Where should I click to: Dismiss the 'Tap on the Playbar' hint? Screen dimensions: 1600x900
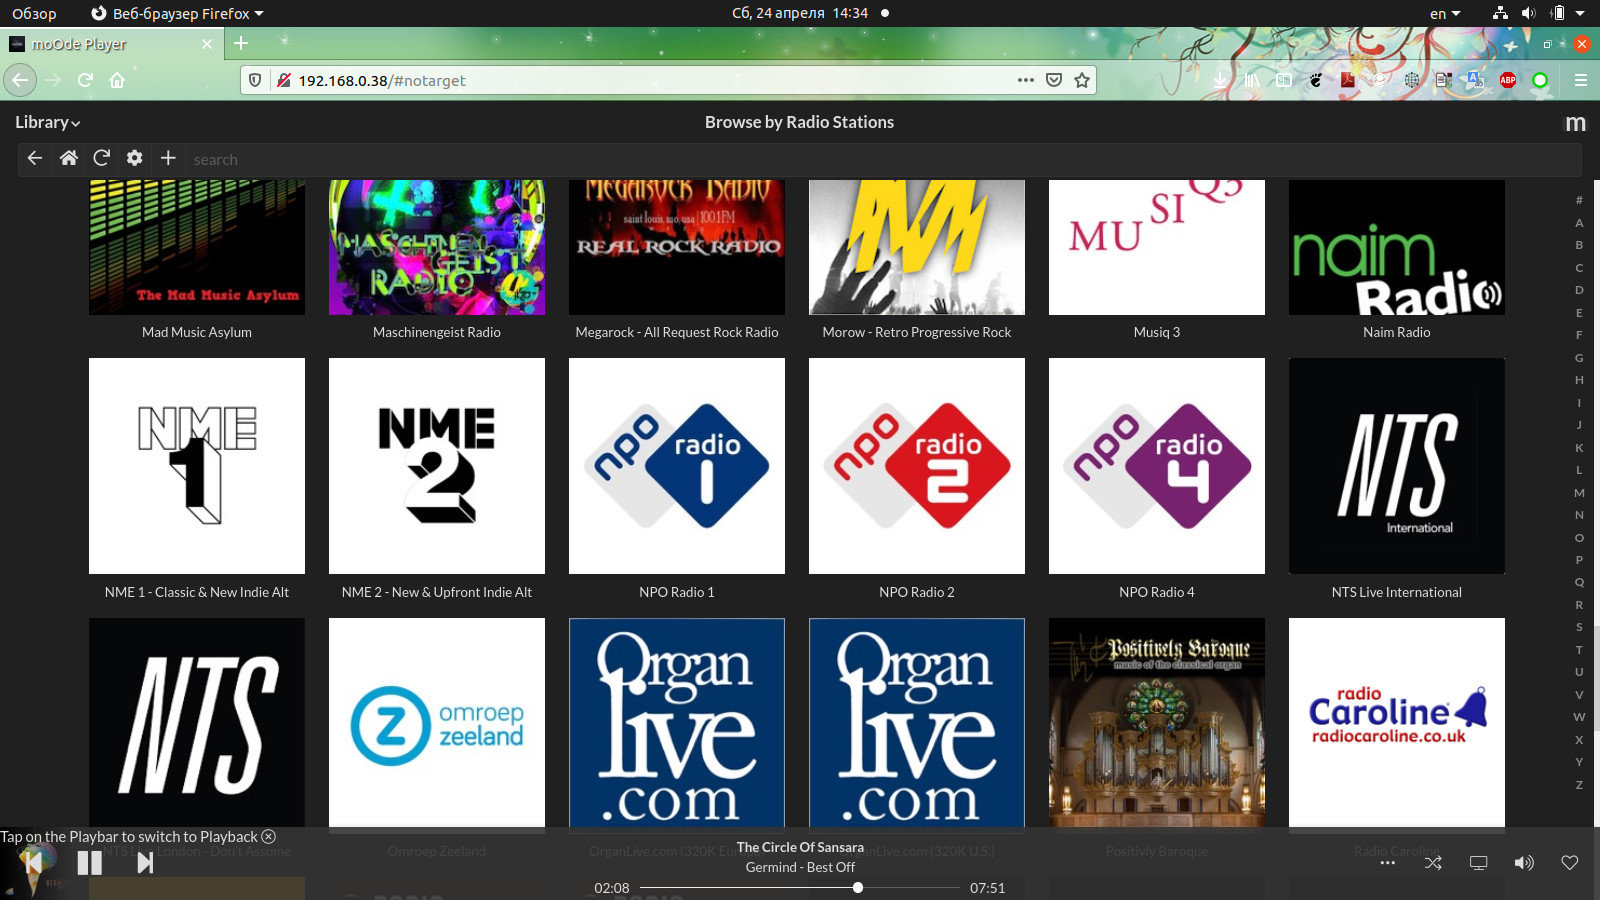[x=268, y=837]
